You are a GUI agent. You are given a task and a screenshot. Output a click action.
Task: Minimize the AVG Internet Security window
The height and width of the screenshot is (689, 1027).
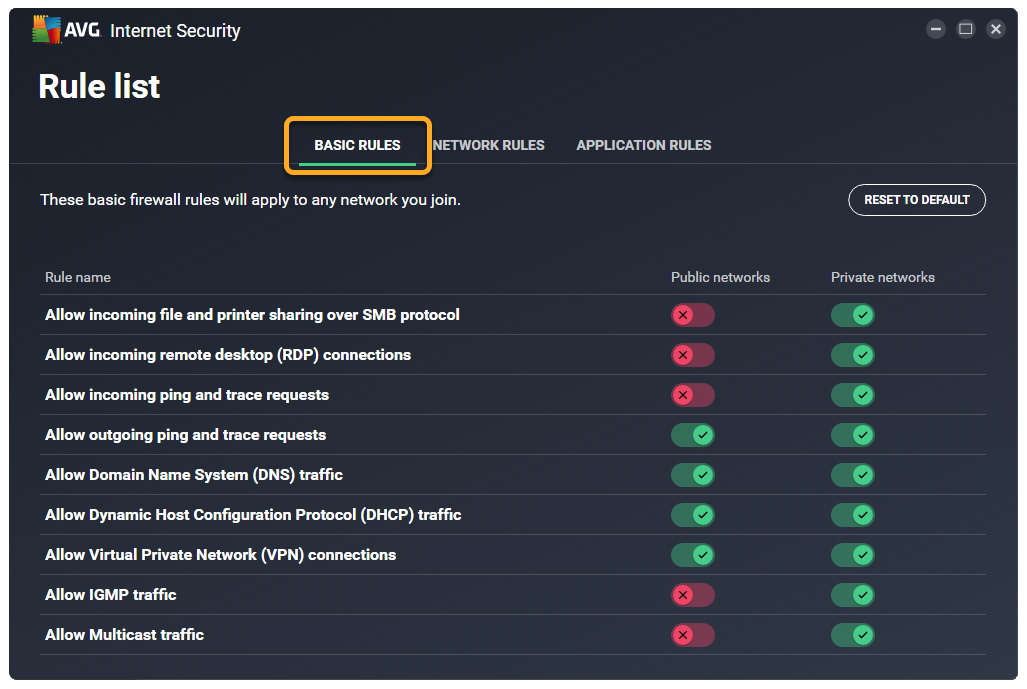coord(936,29)
